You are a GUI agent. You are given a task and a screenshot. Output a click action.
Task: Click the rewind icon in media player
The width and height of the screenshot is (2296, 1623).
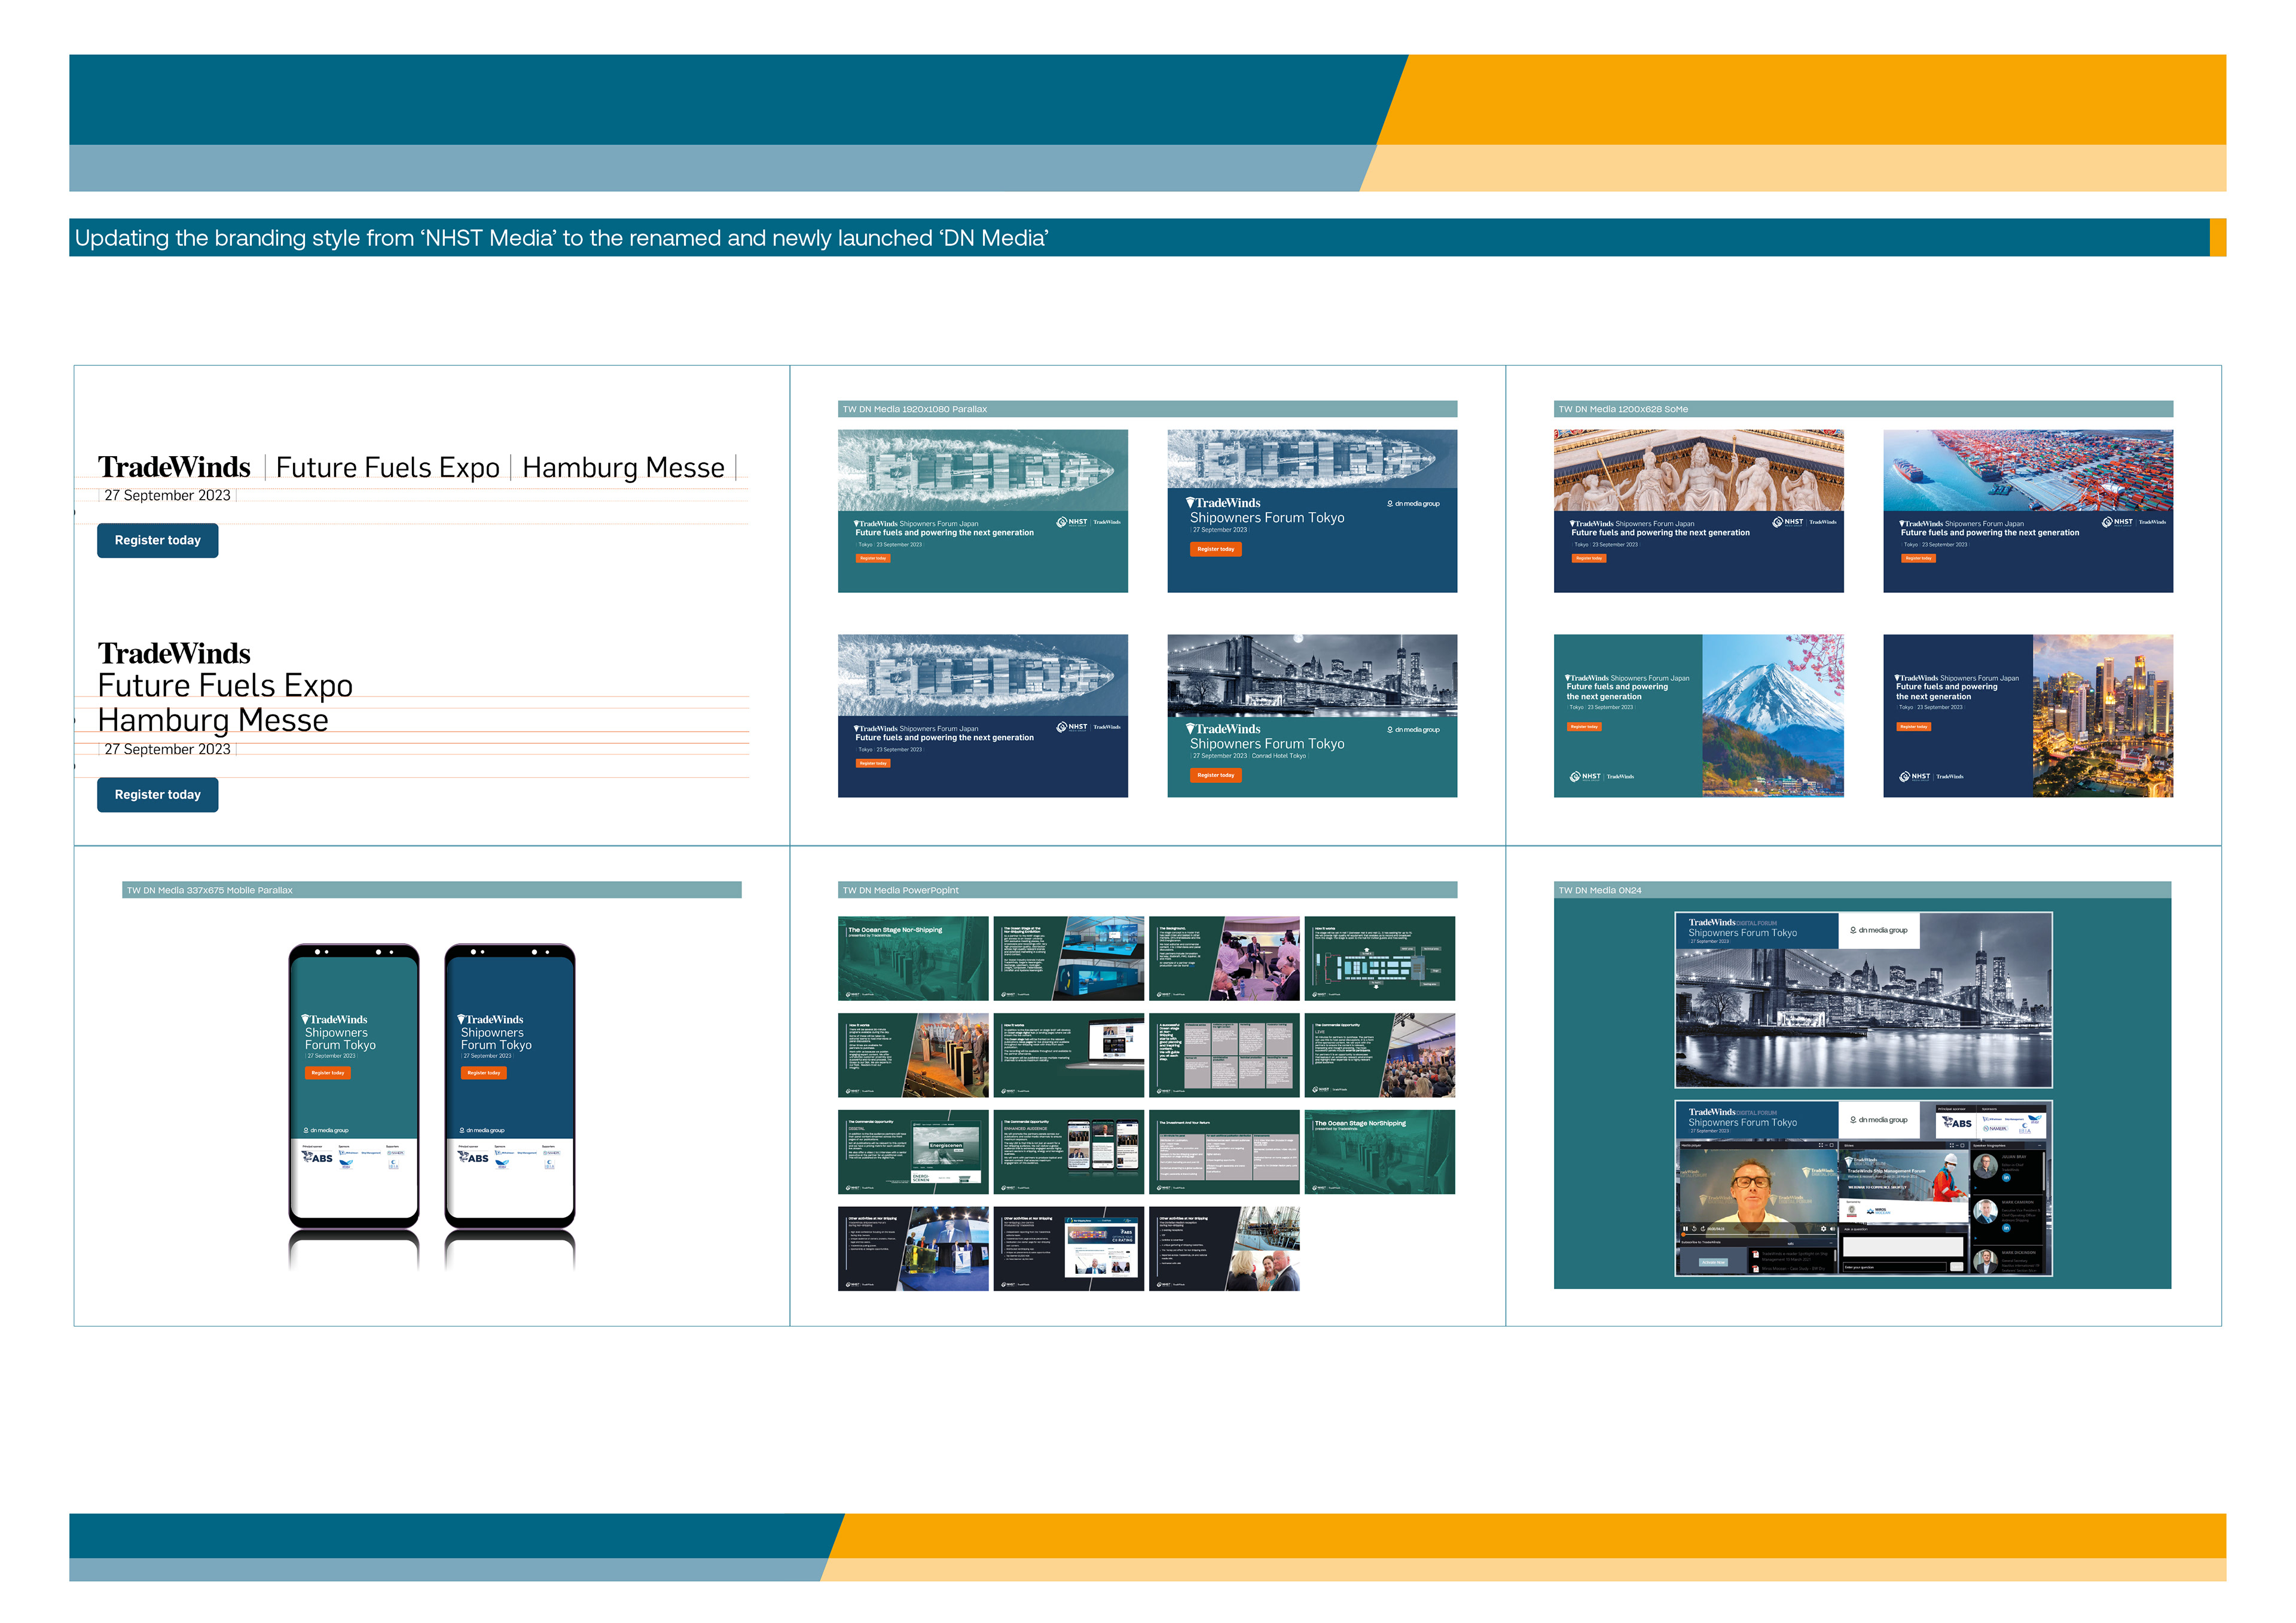1695,1229
